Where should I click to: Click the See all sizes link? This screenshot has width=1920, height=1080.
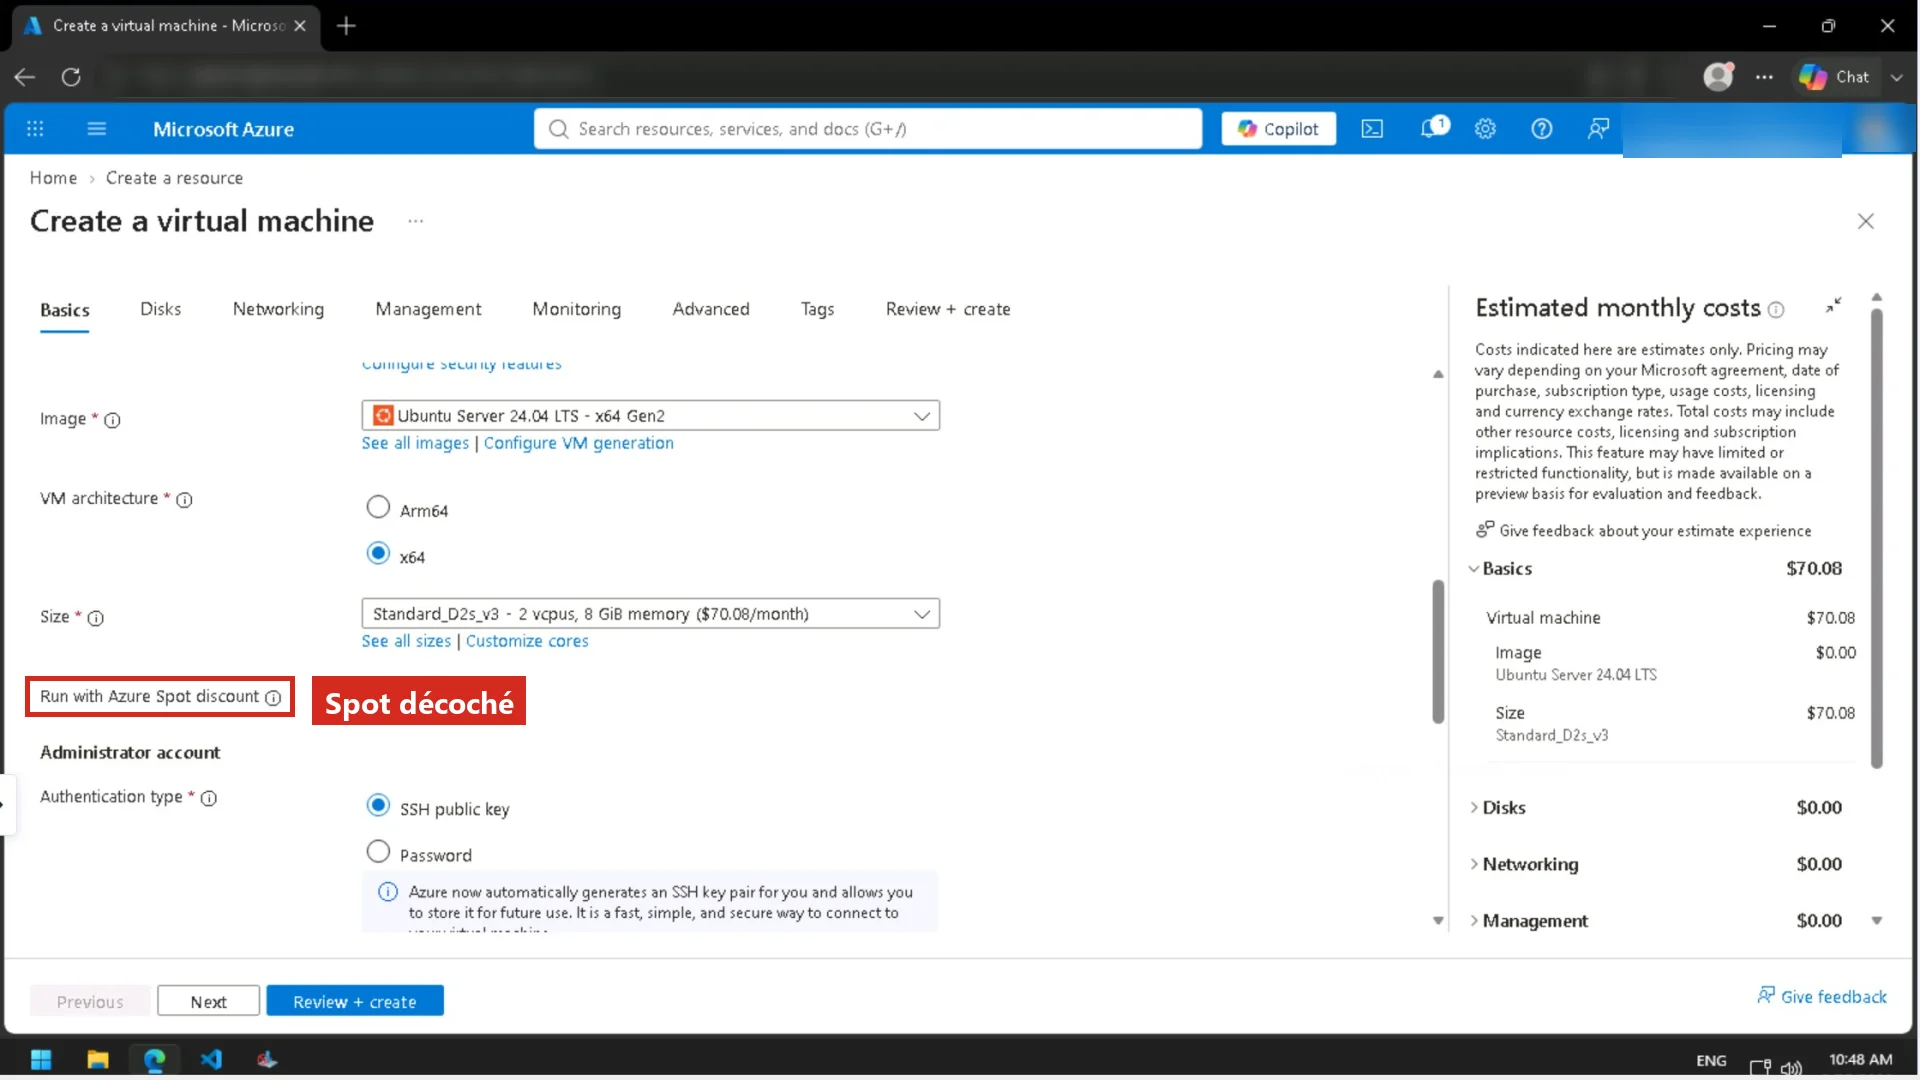pyautogui.click(x=406, y=642)
